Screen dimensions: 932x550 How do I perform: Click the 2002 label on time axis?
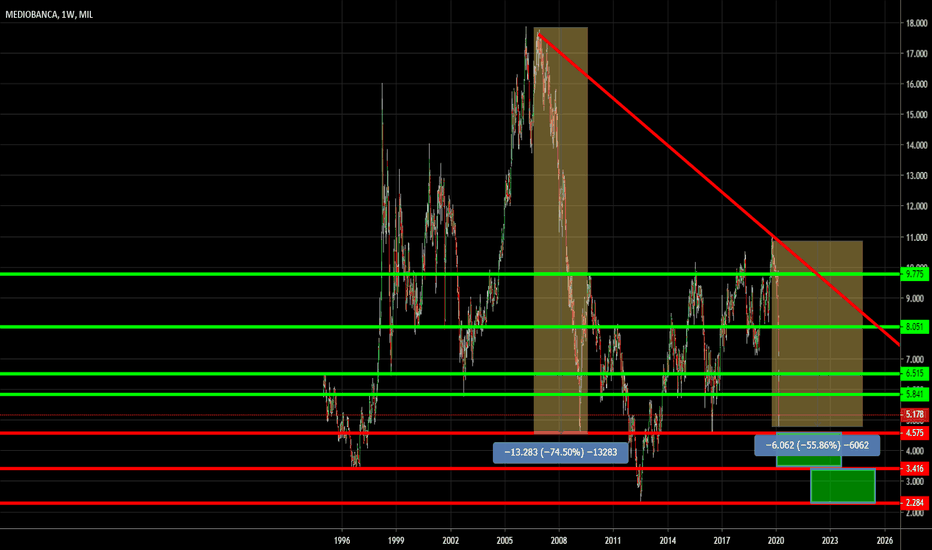tap(451, 540)
